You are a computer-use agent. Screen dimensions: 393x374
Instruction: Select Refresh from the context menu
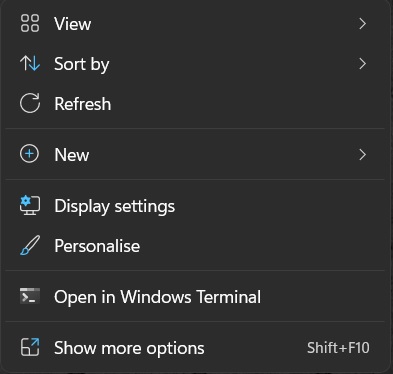[x=83, y=104]
